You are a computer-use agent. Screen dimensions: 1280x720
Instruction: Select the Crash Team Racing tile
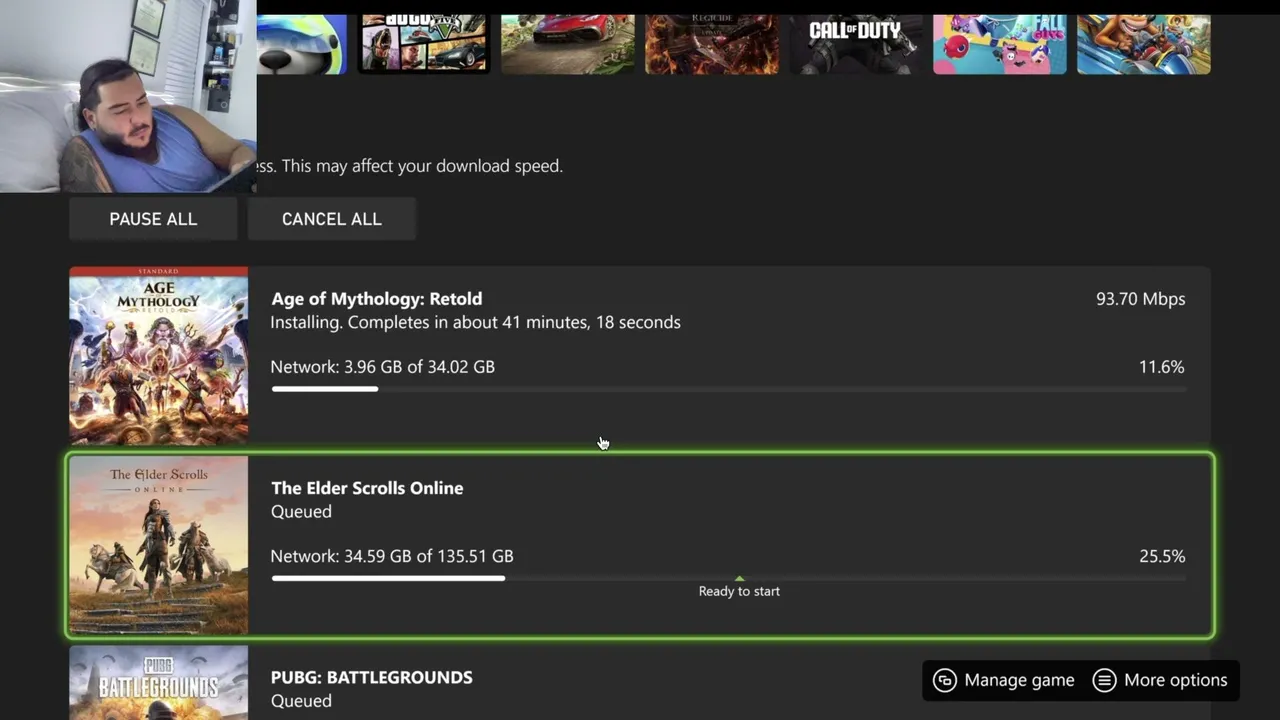(1143, 44)
